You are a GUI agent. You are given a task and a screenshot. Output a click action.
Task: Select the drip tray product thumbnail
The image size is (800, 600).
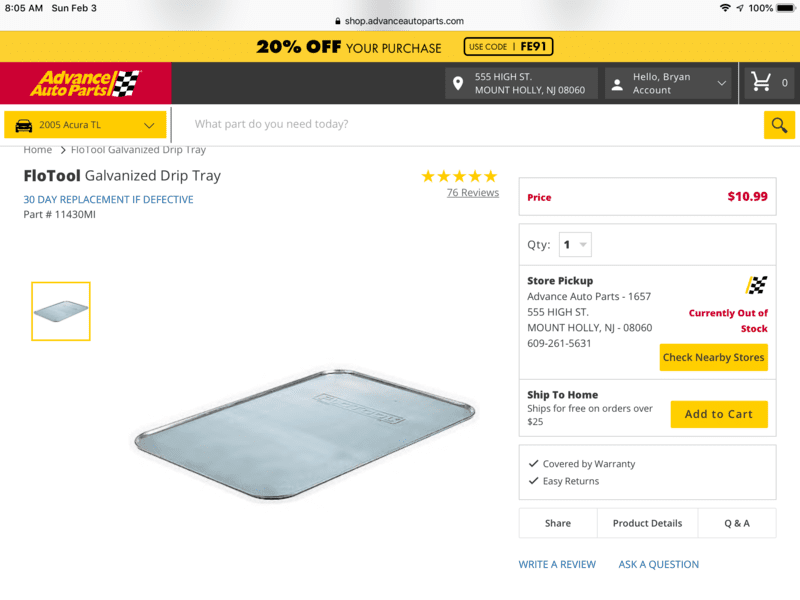pyautogui.click(x=61, y=311)
